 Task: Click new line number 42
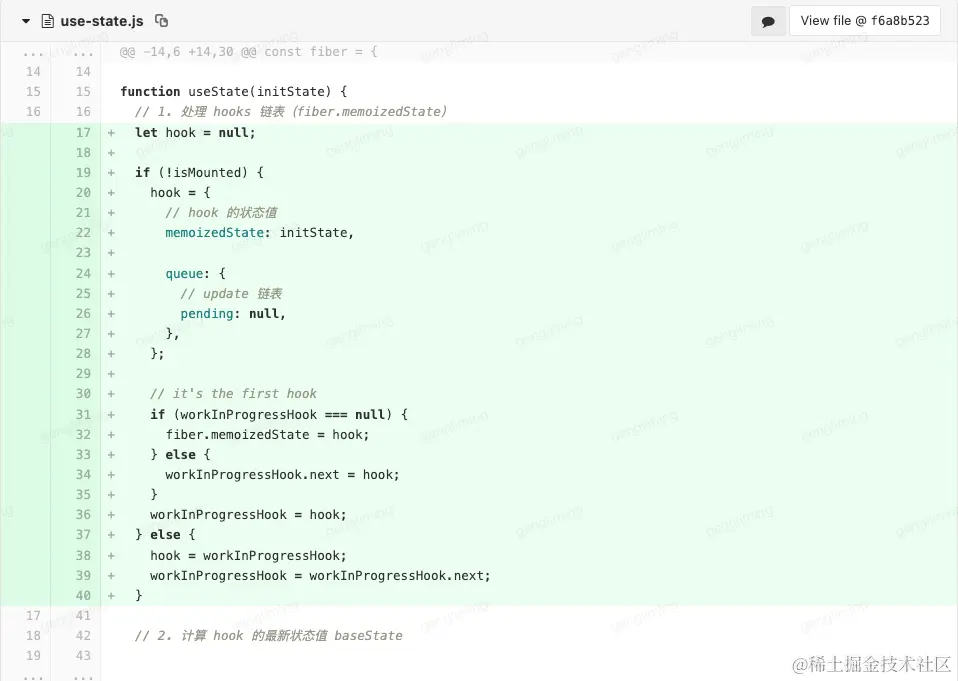[x=83, y=635]
